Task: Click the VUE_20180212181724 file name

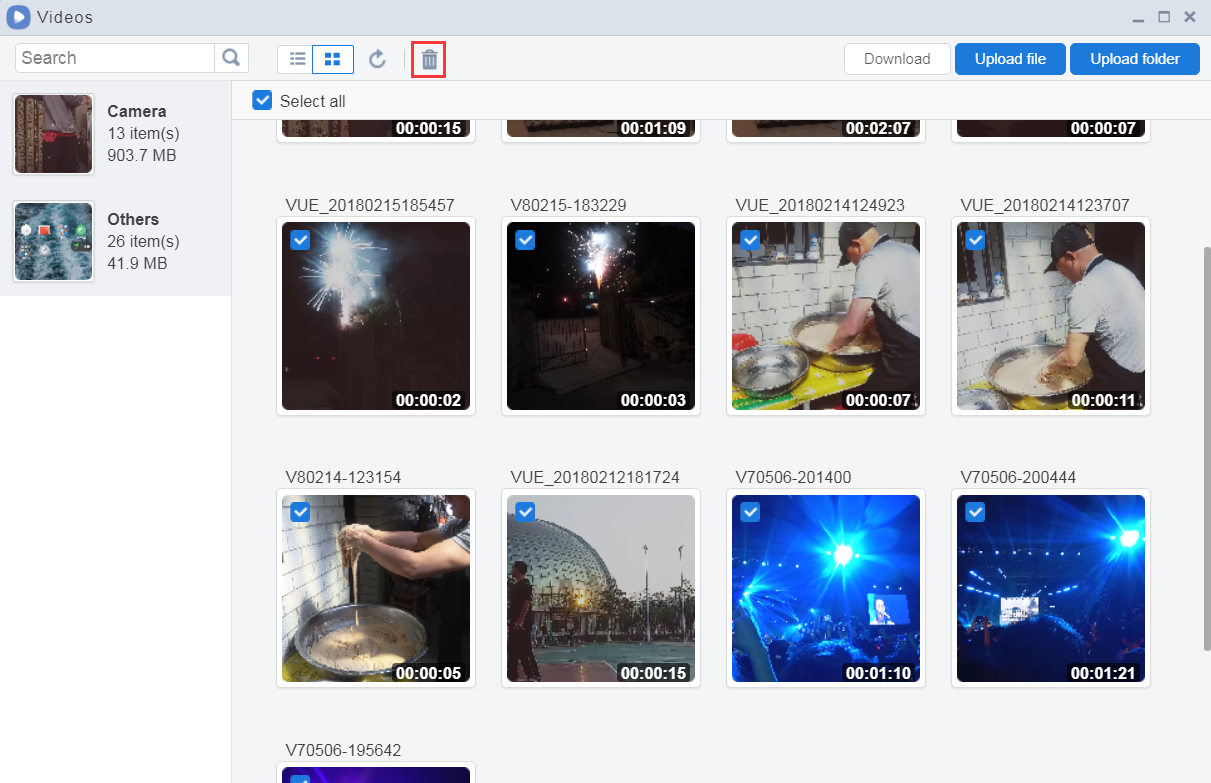Action: pos(595,477)
